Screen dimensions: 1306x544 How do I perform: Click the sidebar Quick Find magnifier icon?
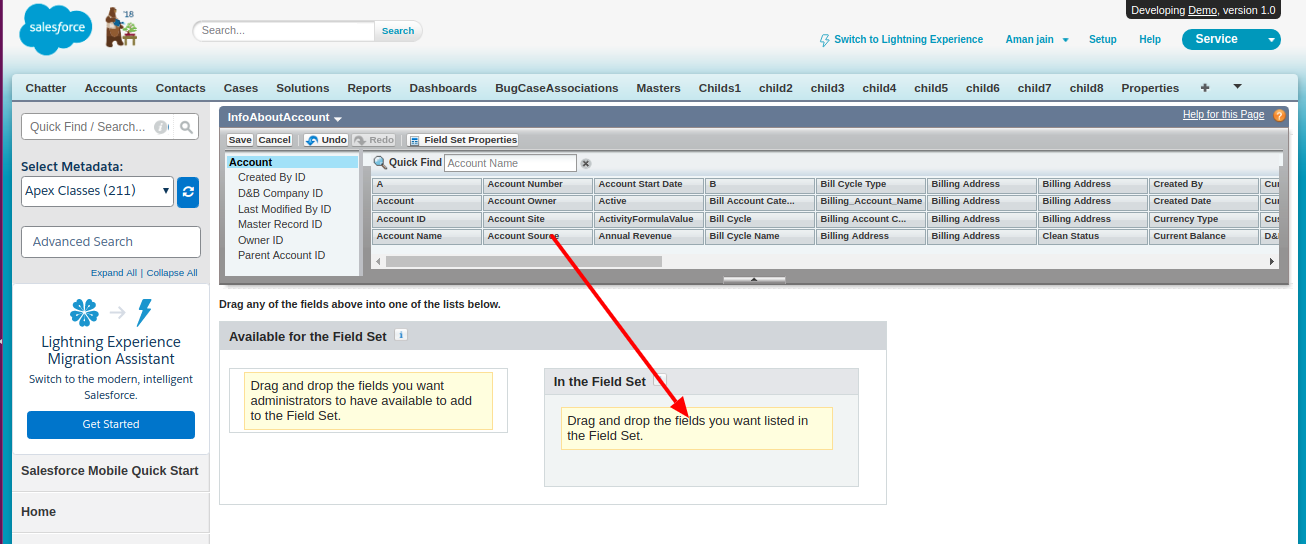186,127
